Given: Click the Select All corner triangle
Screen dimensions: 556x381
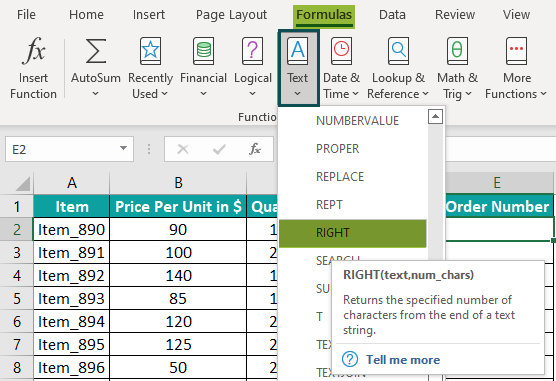Looking at the screenshot, I should click(23, 184).
